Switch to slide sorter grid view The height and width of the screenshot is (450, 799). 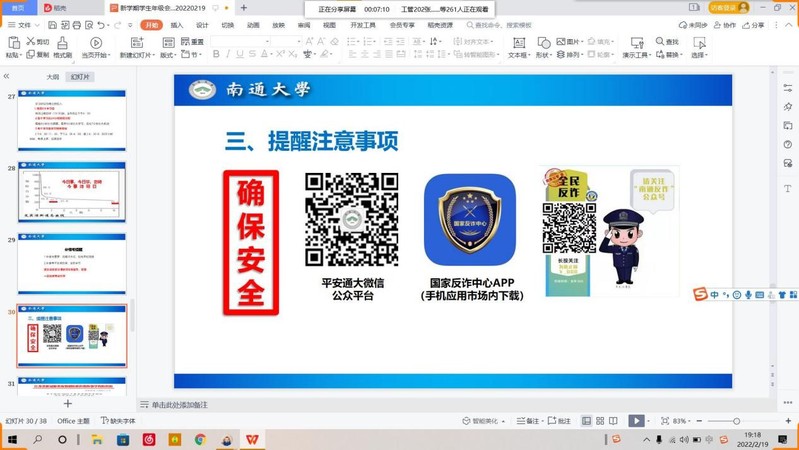600,421
